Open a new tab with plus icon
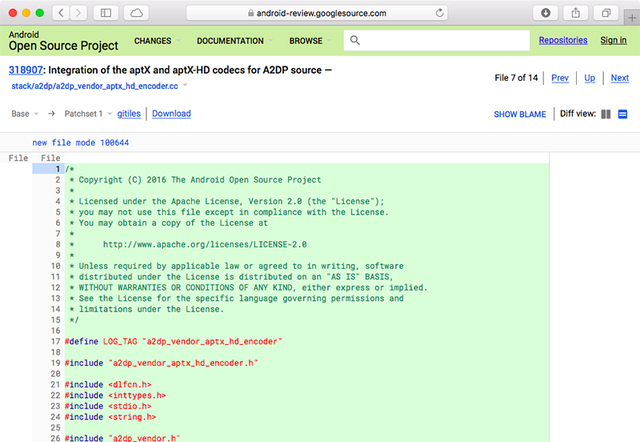Viewport: 640px width, 442px height. tap(632, 18)
